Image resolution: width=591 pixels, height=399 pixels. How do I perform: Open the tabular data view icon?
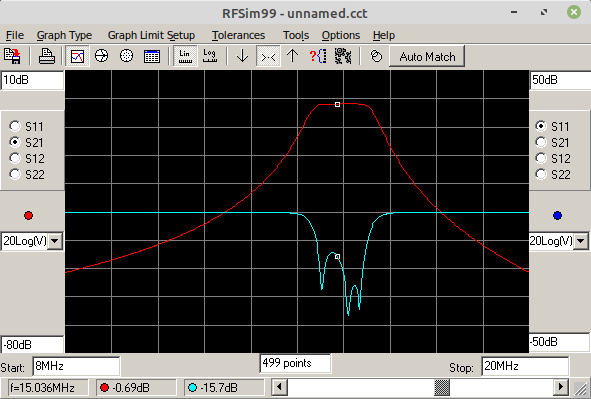[x=152, y=56]
